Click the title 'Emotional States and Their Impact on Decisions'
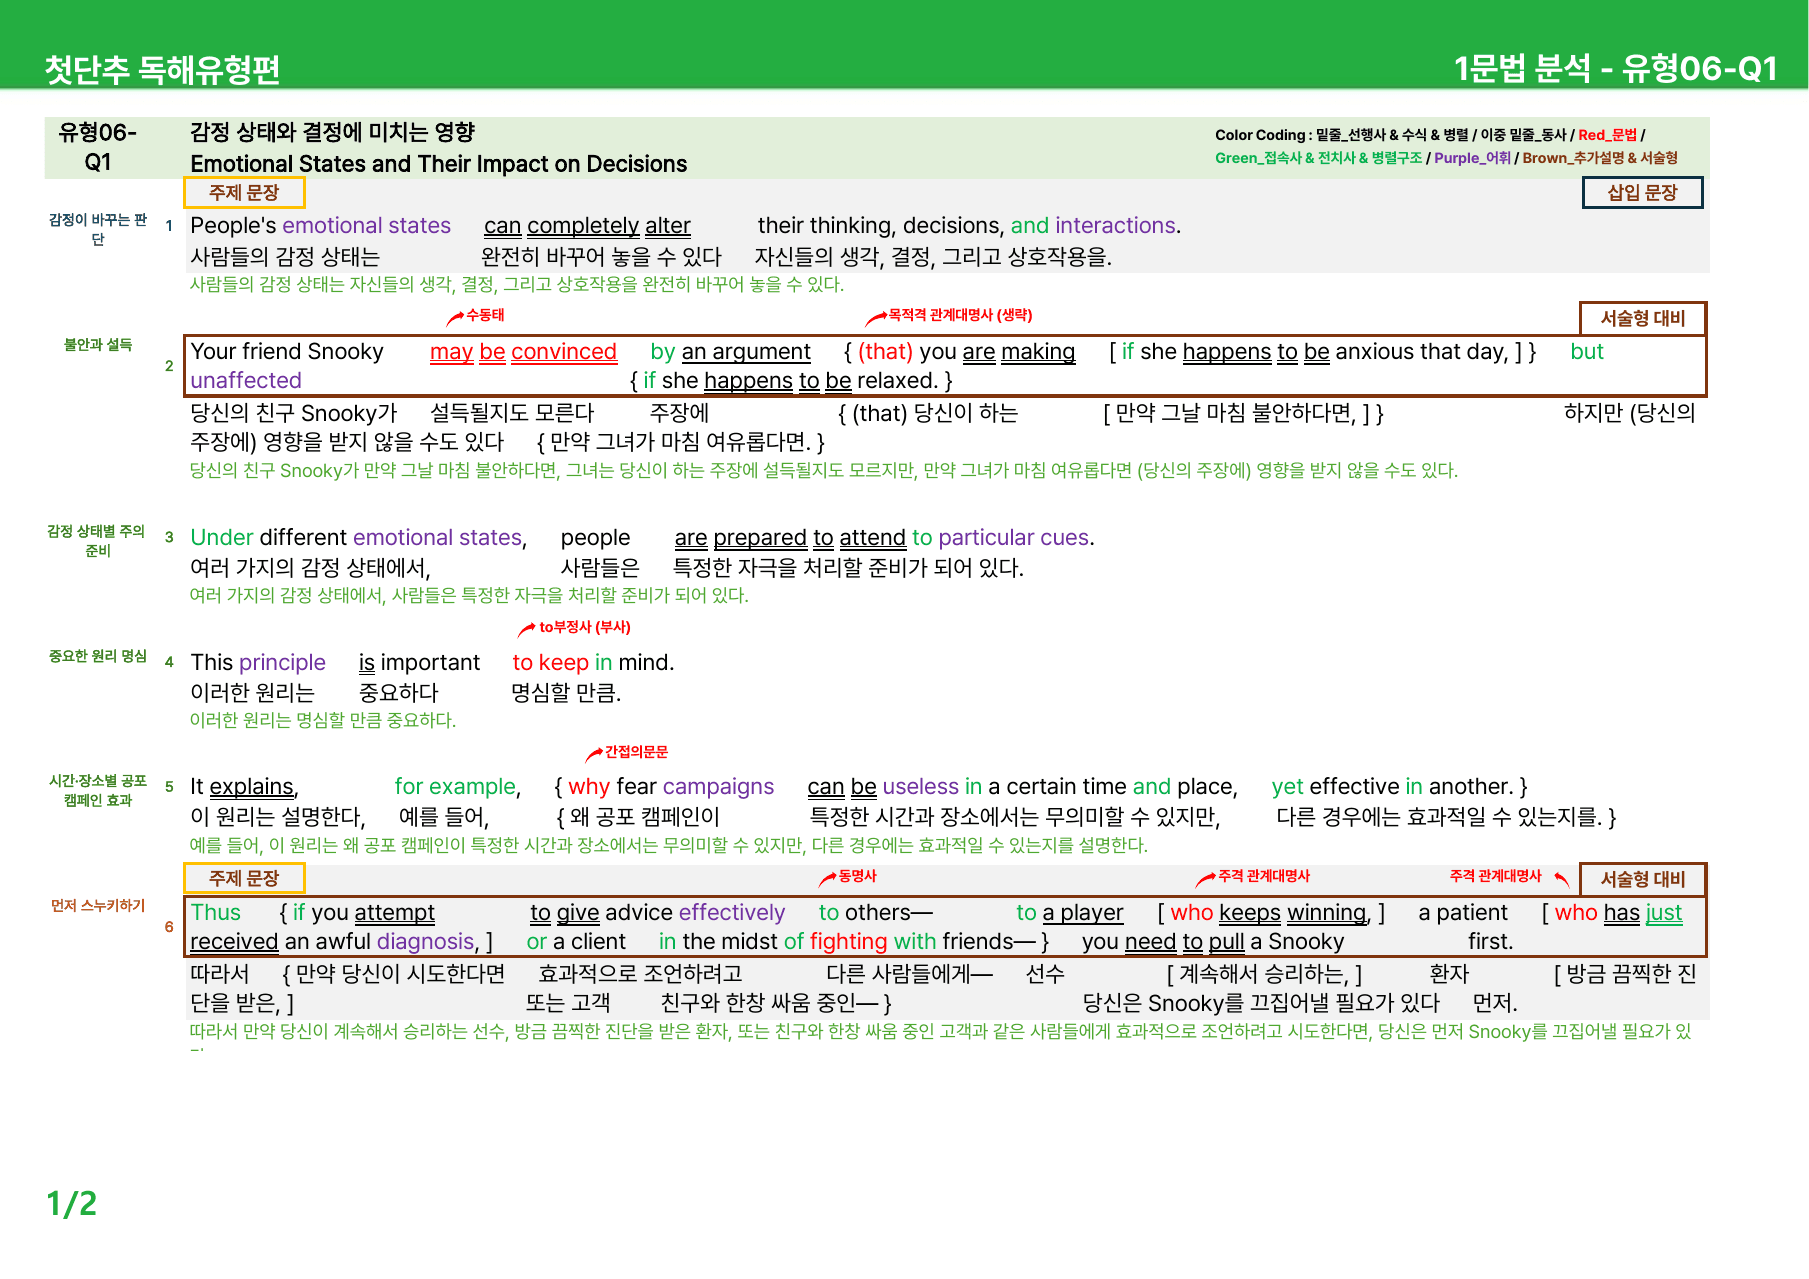Screen dimensions: 1809x1279 click(x=438, y=164)
